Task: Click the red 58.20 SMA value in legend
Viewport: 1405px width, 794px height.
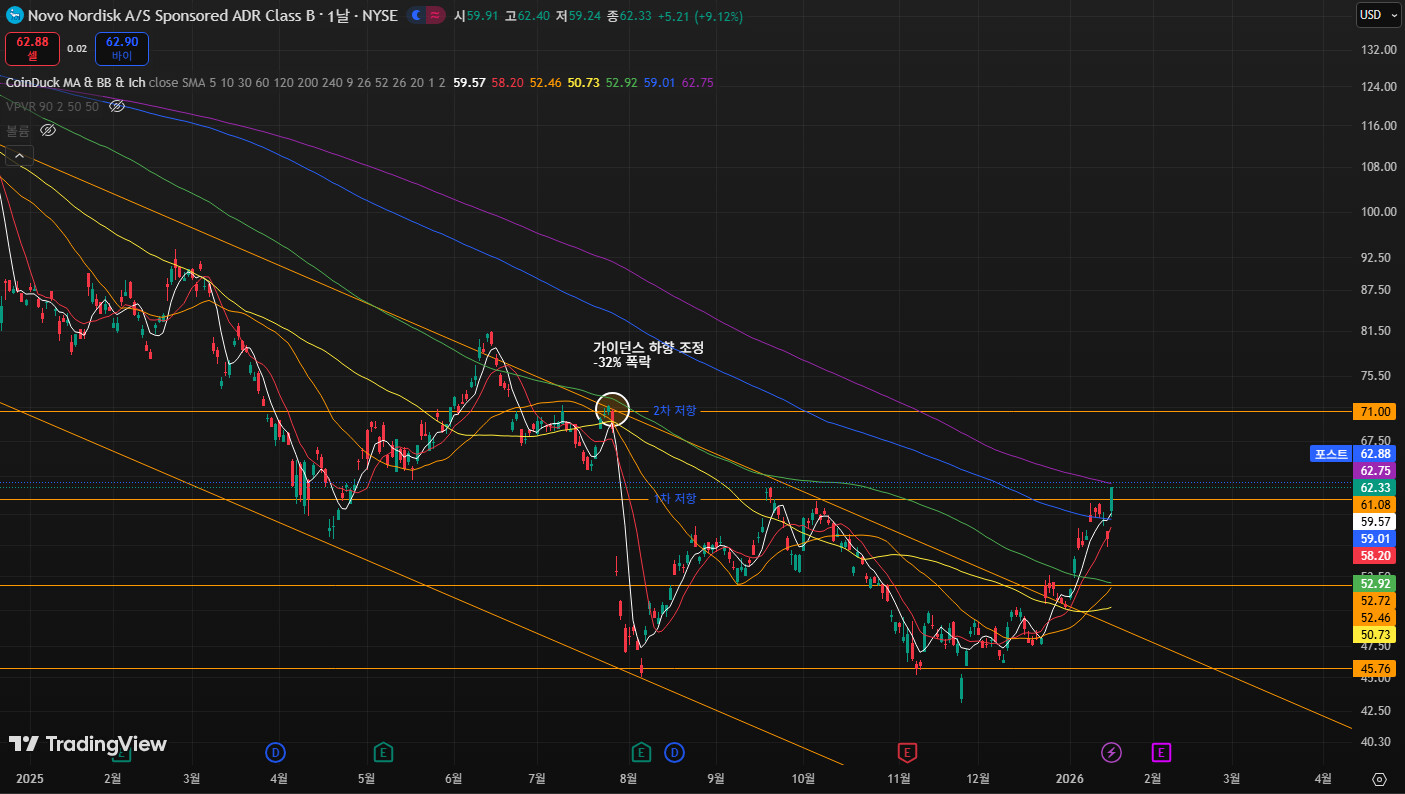Action: (507, 83)
